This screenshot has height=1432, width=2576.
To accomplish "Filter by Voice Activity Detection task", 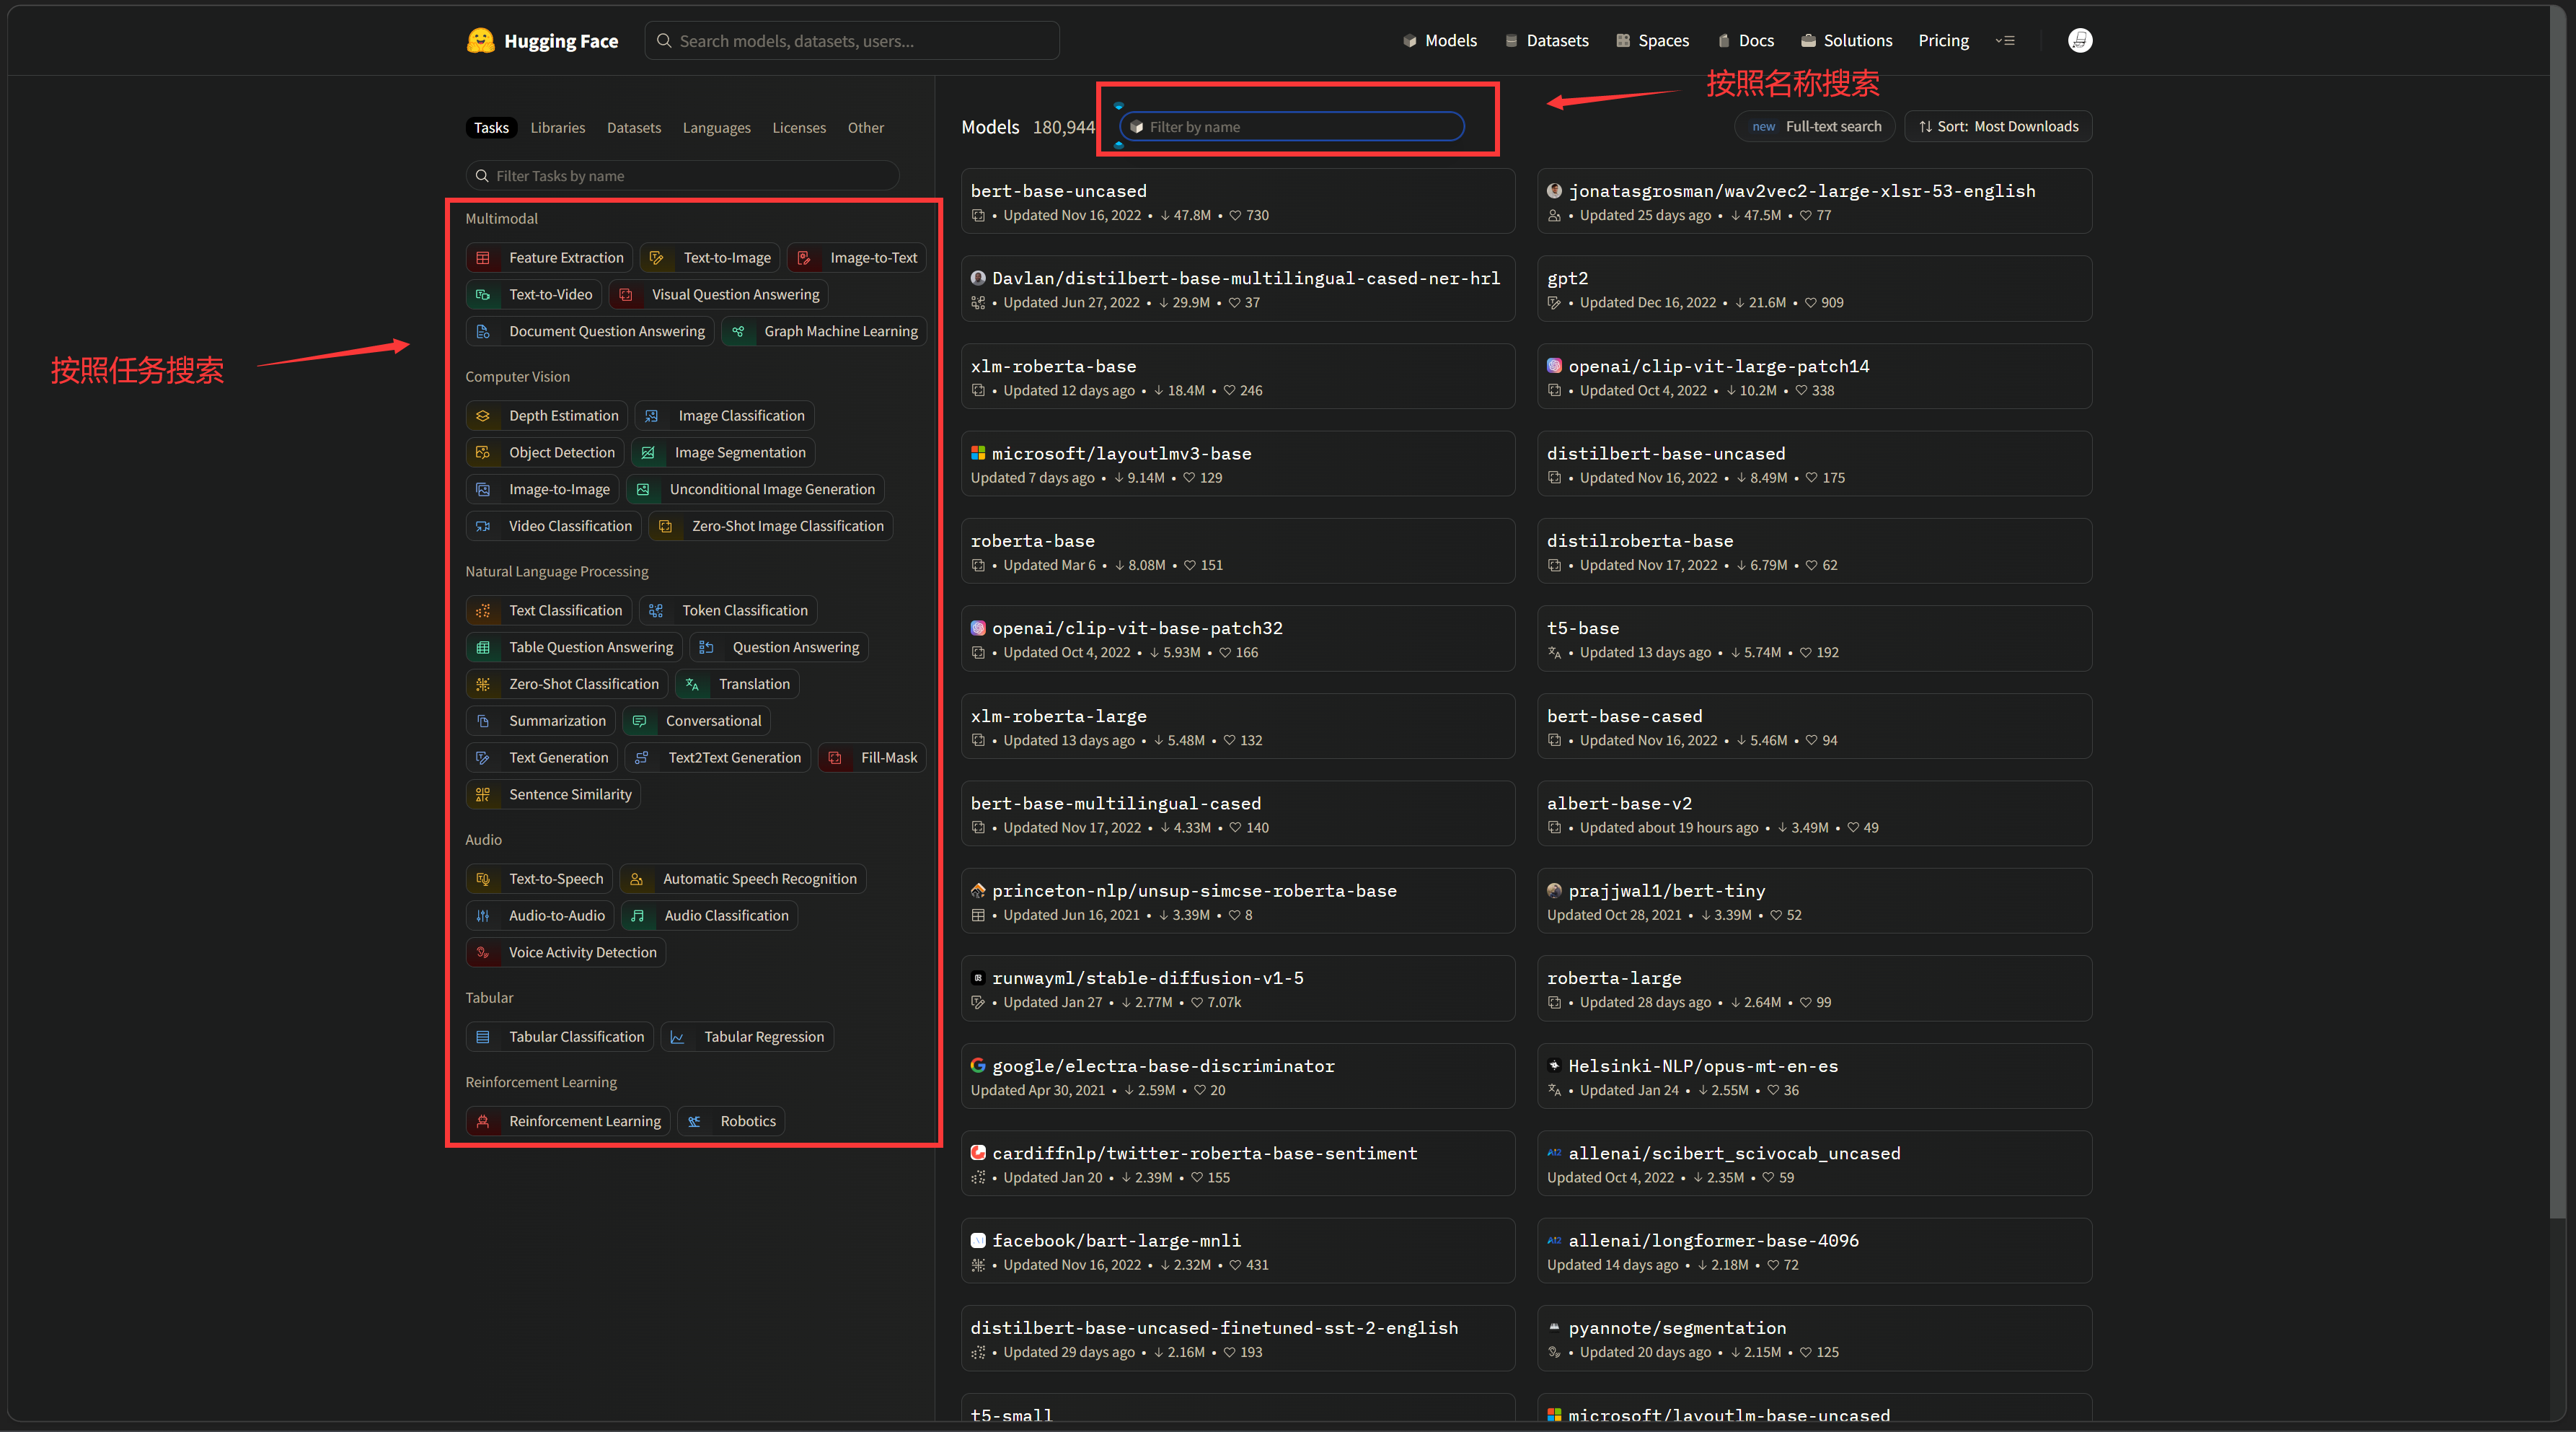I will 566,953.
